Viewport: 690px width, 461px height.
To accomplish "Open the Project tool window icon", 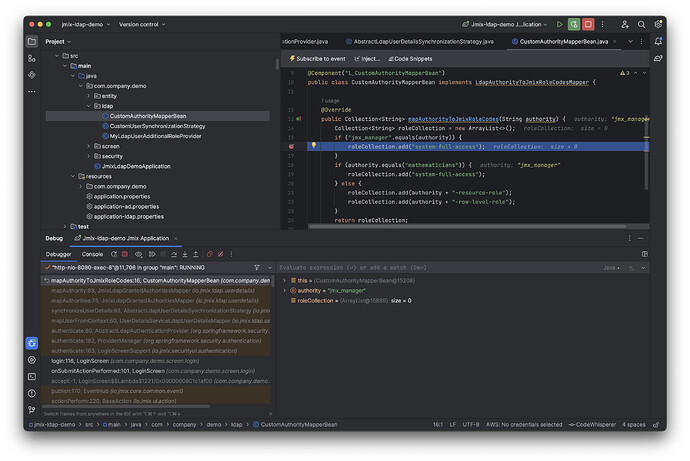I will click(32, 42).
